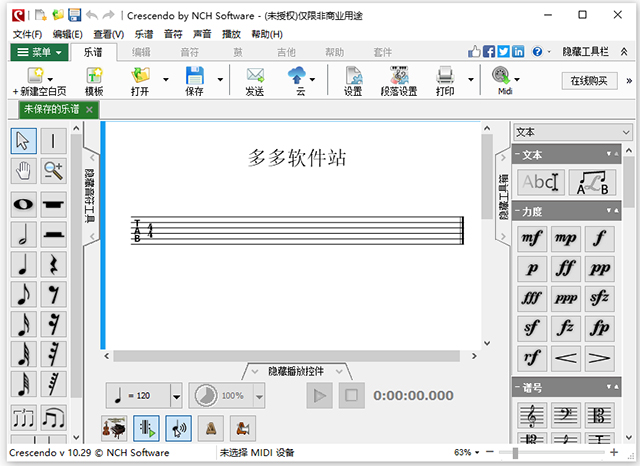
Task: Expand the 保存 dropdown arrow
Action: point(220,80)
